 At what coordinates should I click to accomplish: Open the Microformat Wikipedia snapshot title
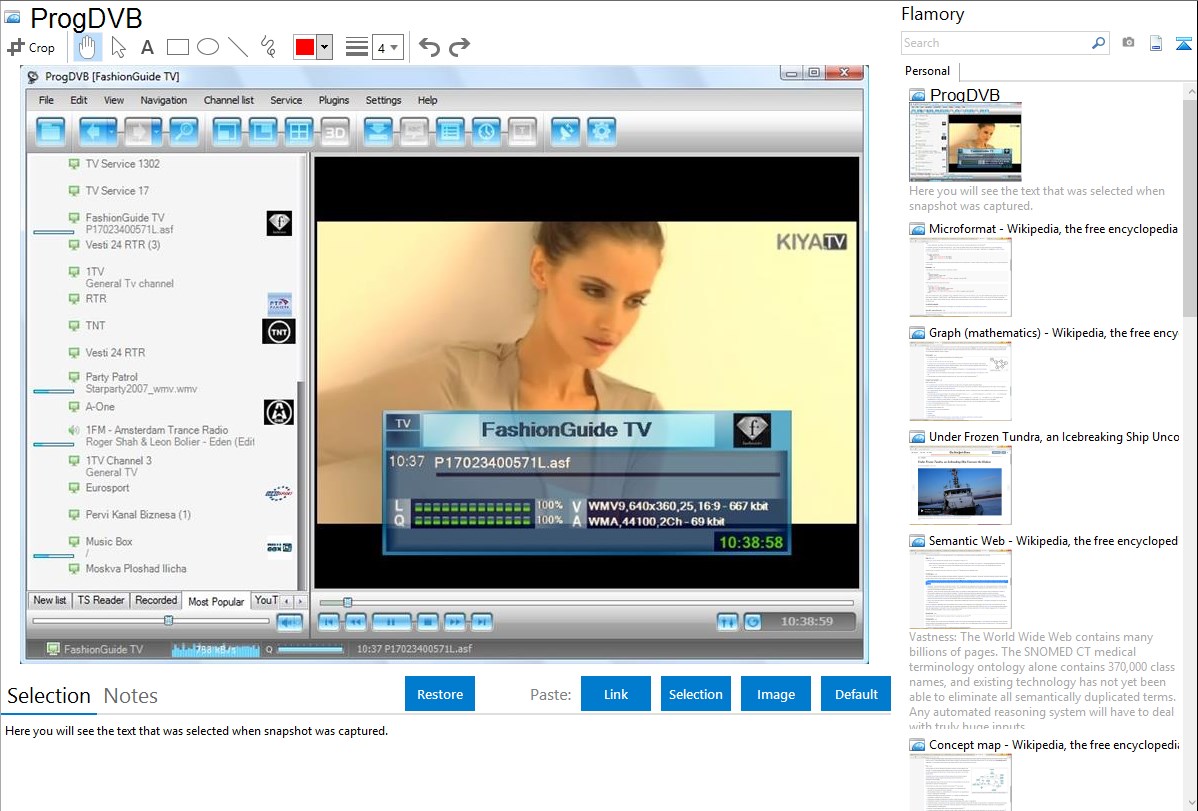1053,229
